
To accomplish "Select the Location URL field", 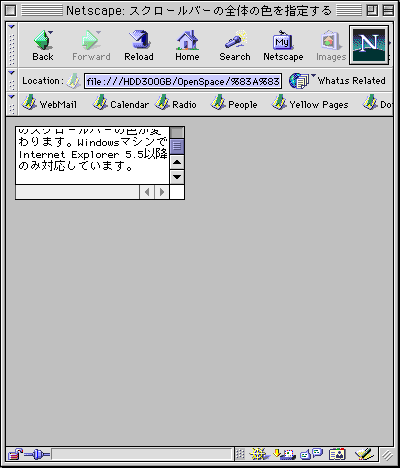I will tap(183, 81).
